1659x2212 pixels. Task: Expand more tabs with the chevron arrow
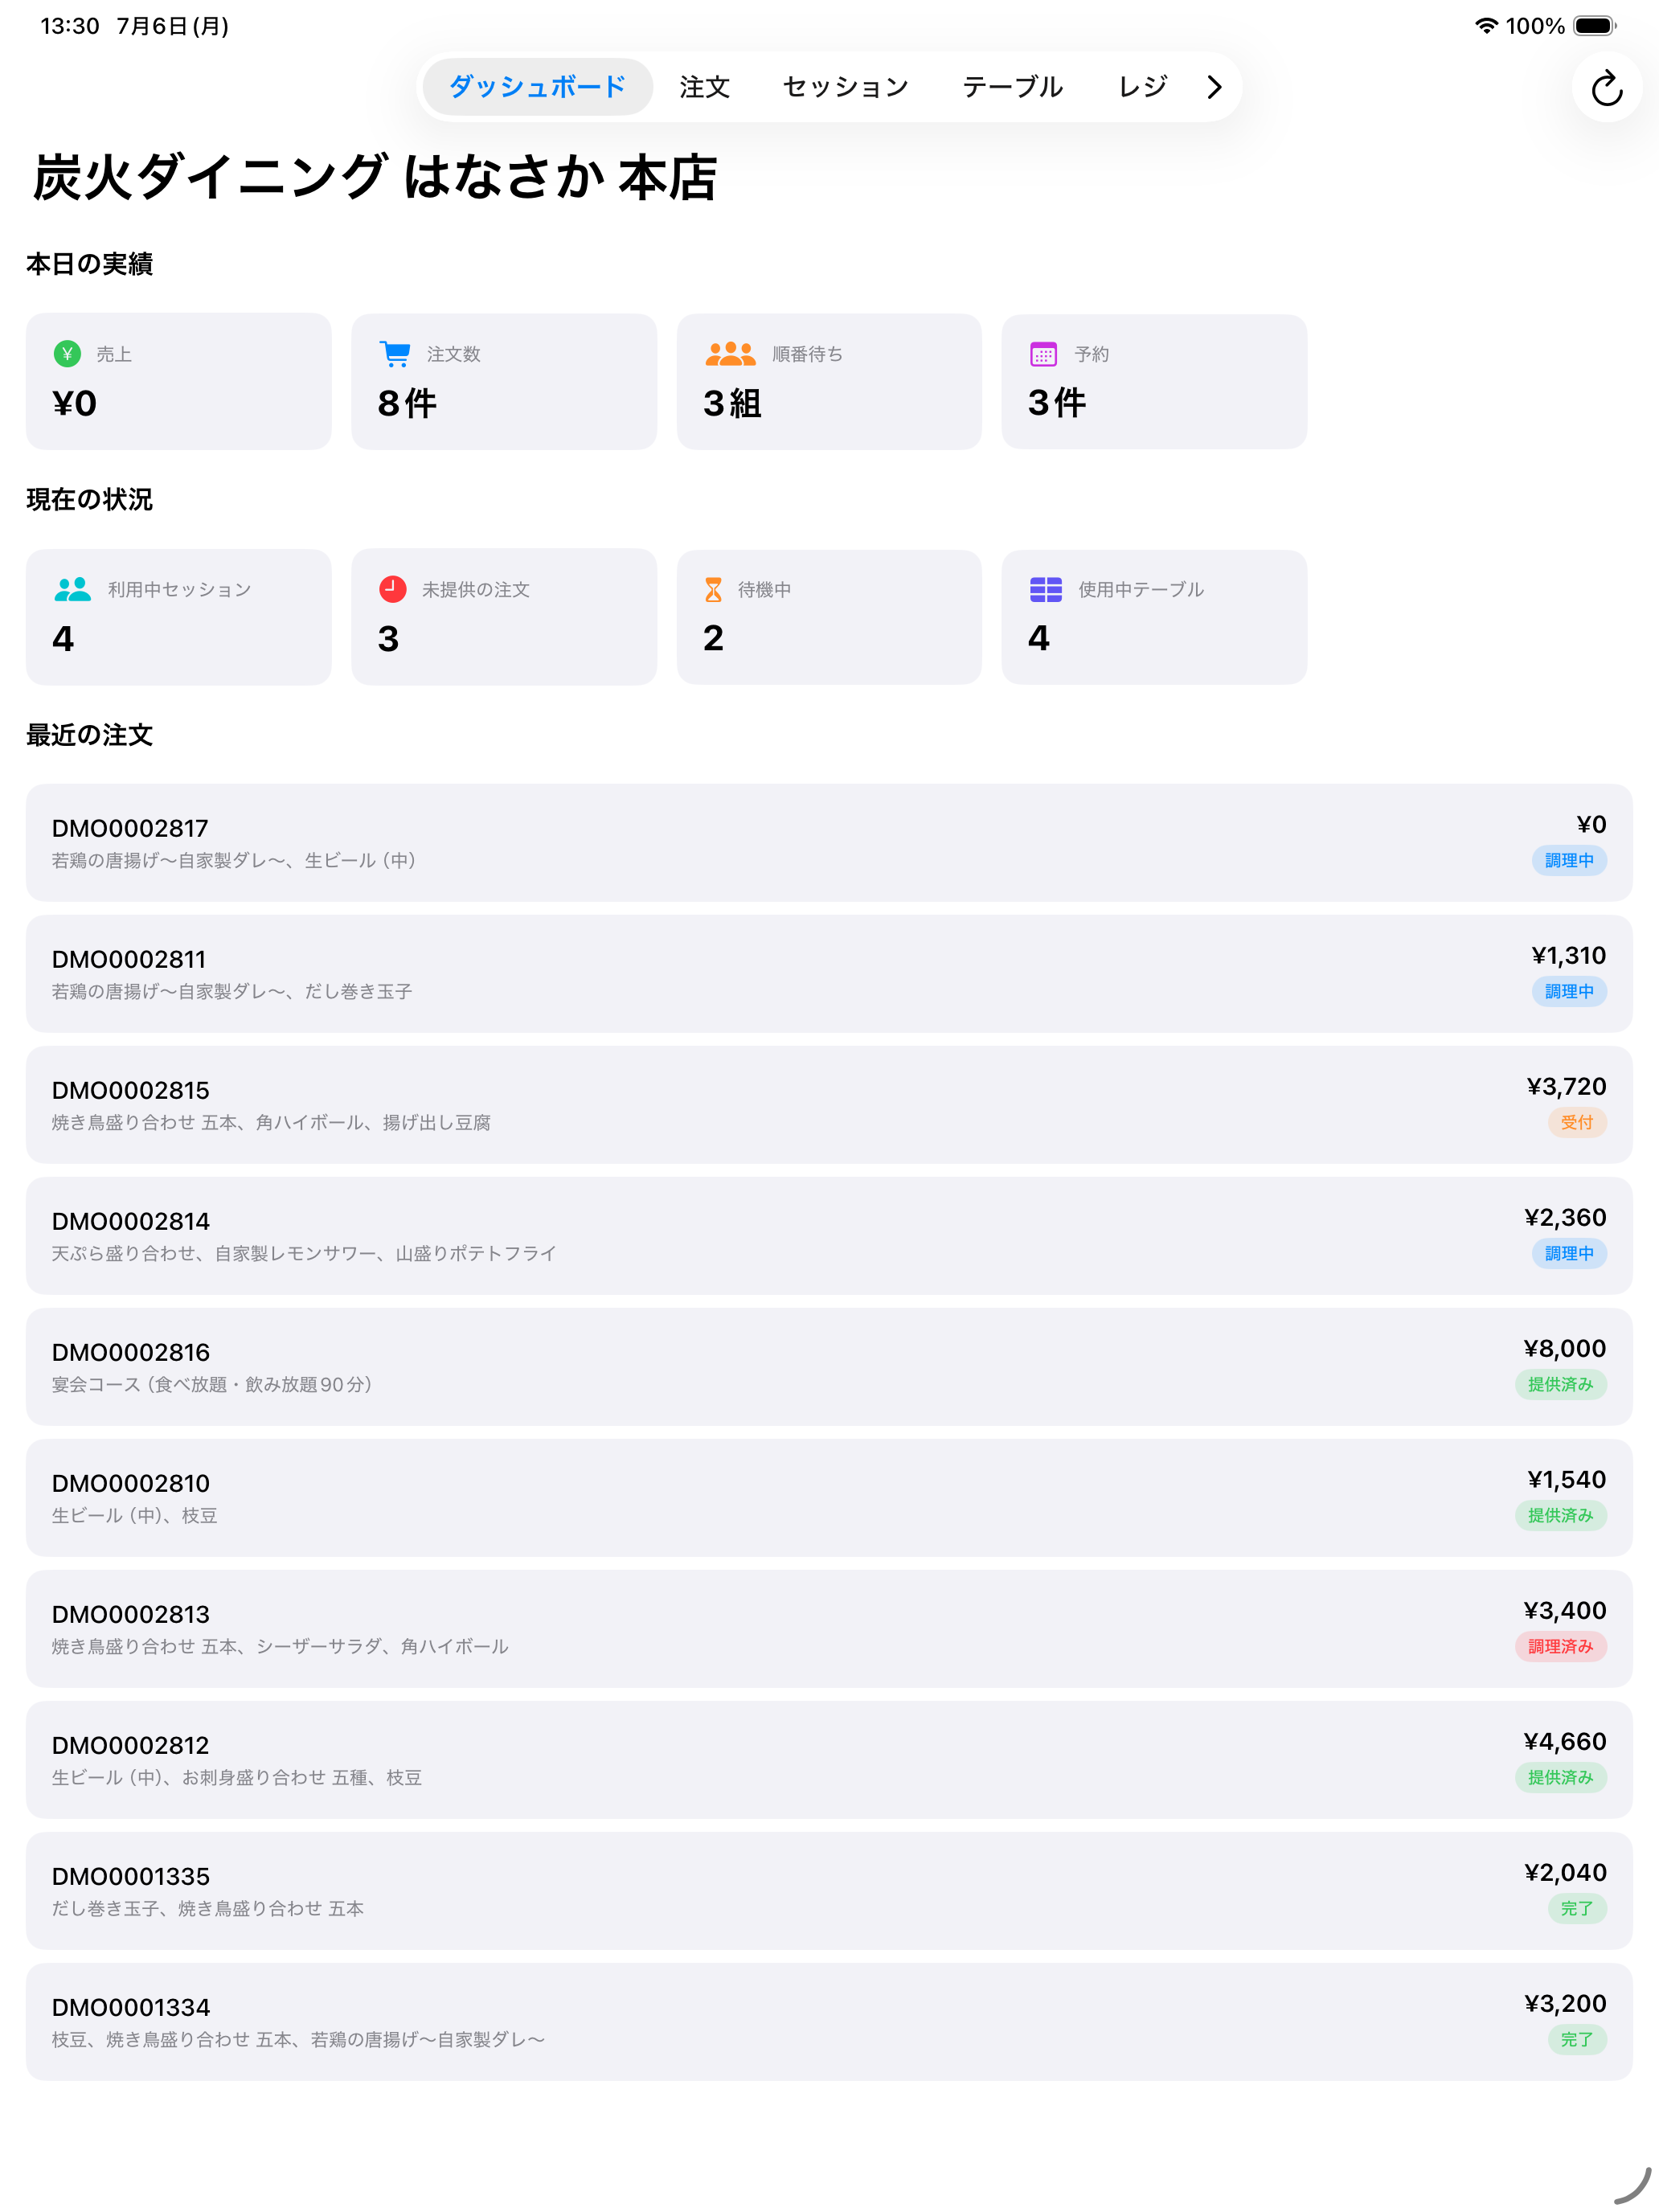click(1214, 87)
